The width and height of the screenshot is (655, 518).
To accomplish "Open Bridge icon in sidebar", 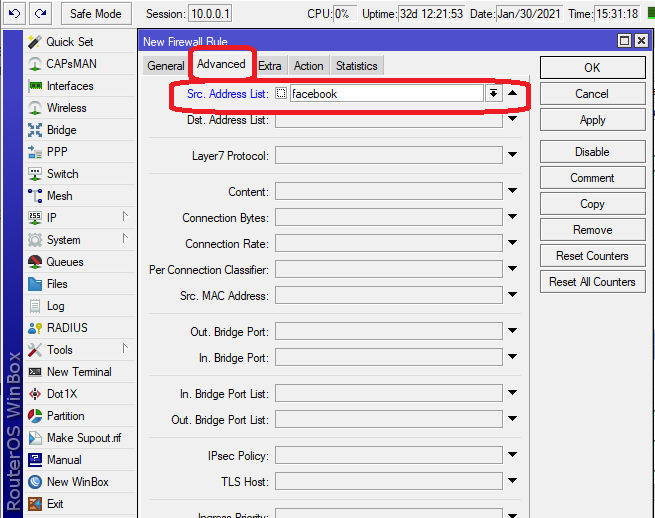I will click(x=35, y=130).
